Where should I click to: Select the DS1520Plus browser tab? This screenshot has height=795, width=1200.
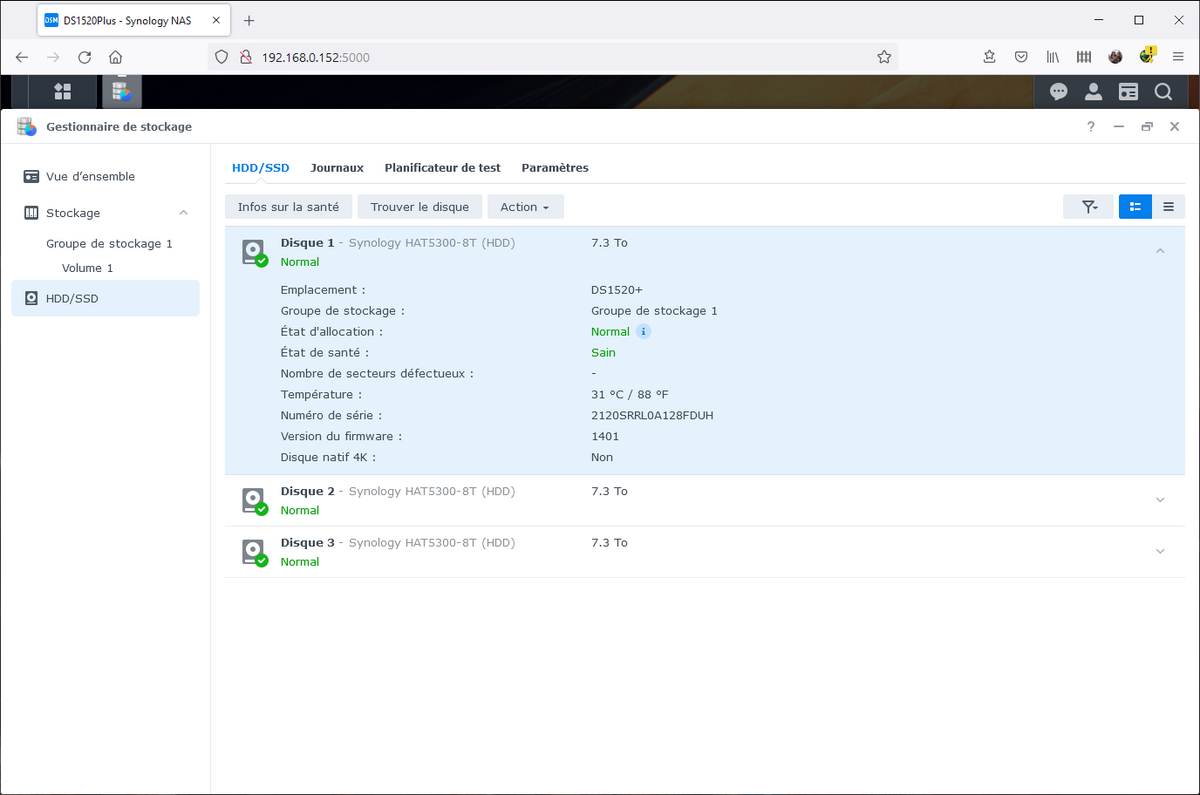click(x=134, y=20)
